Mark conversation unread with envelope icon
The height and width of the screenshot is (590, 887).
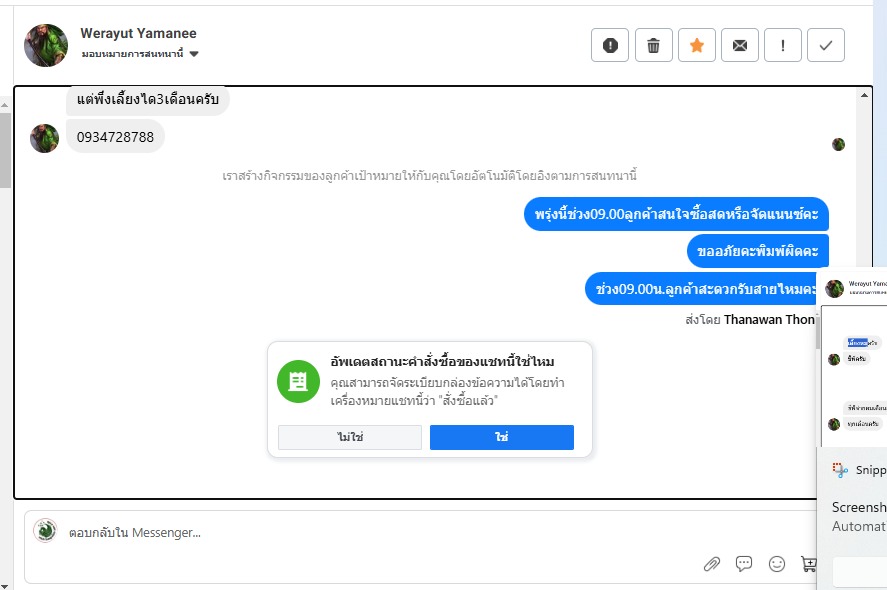pyautogui.click(x=740, y=45)
